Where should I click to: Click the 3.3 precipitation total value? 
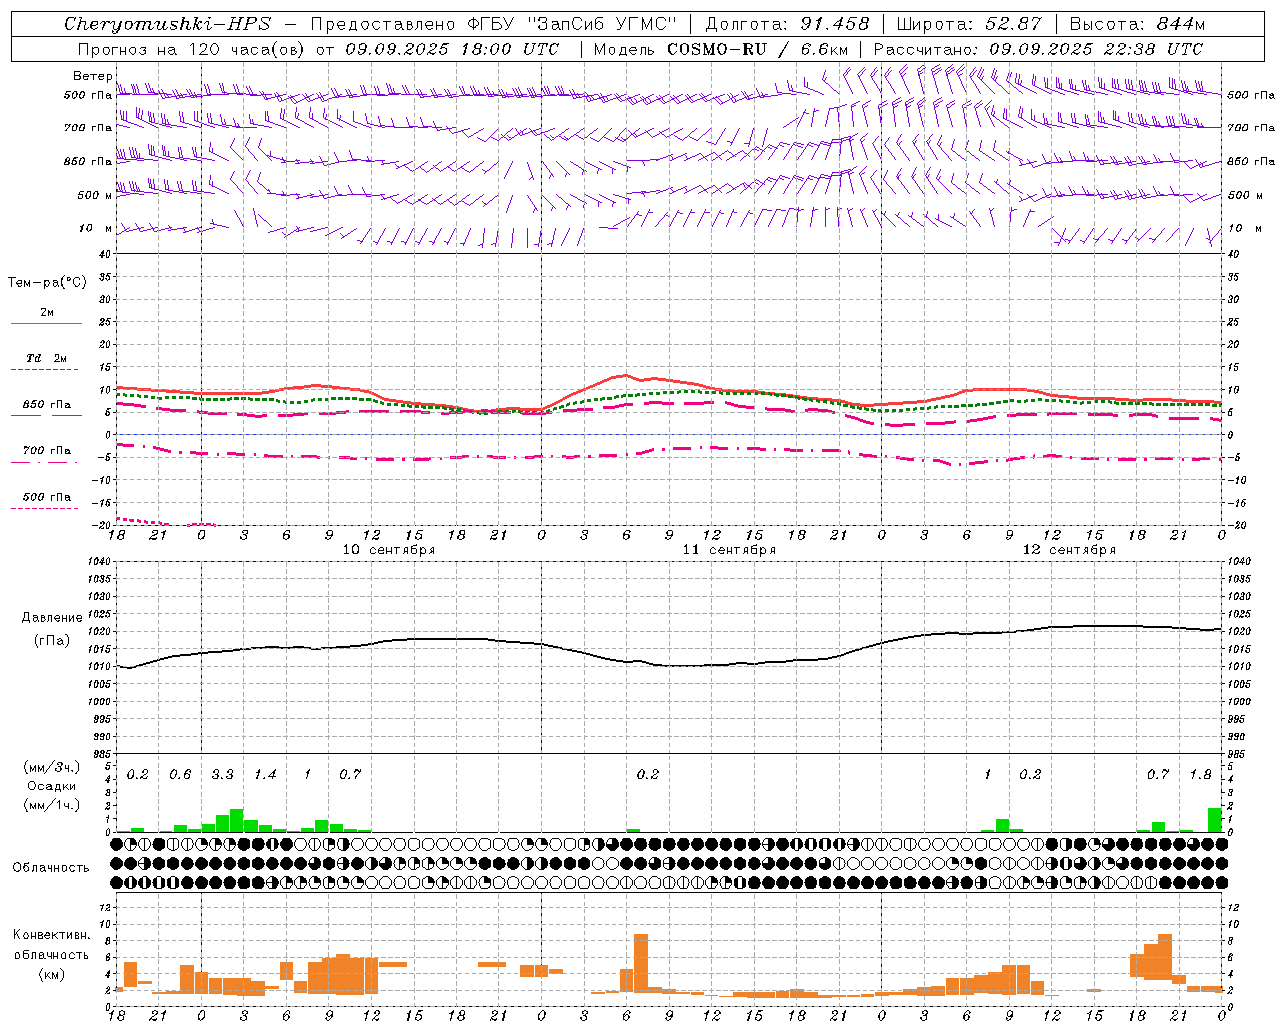[222, 774]
